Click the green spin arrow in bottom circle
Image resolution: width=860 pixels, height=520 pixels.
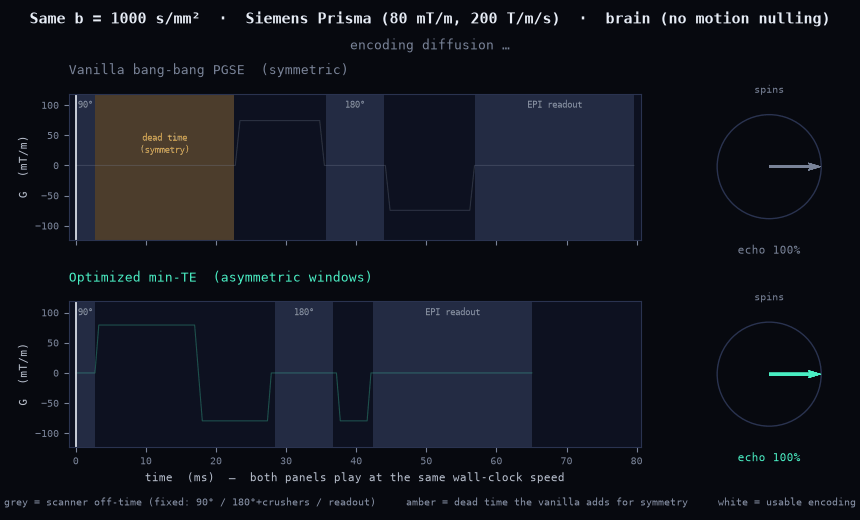[x=795, y=374]
